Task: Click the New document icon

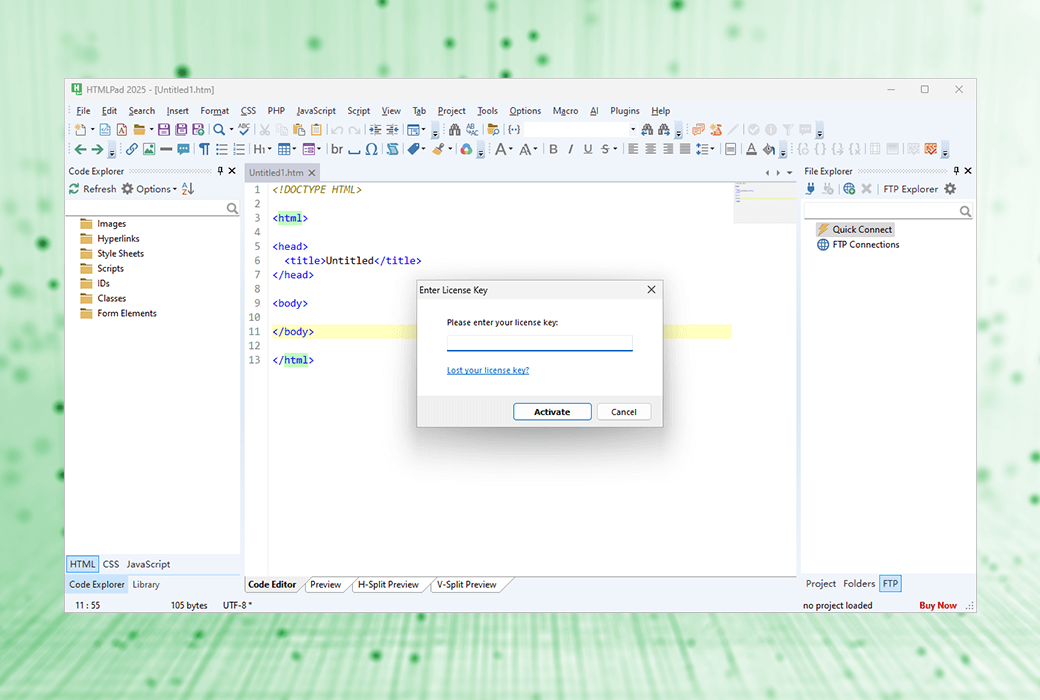Action: point(80,129)
